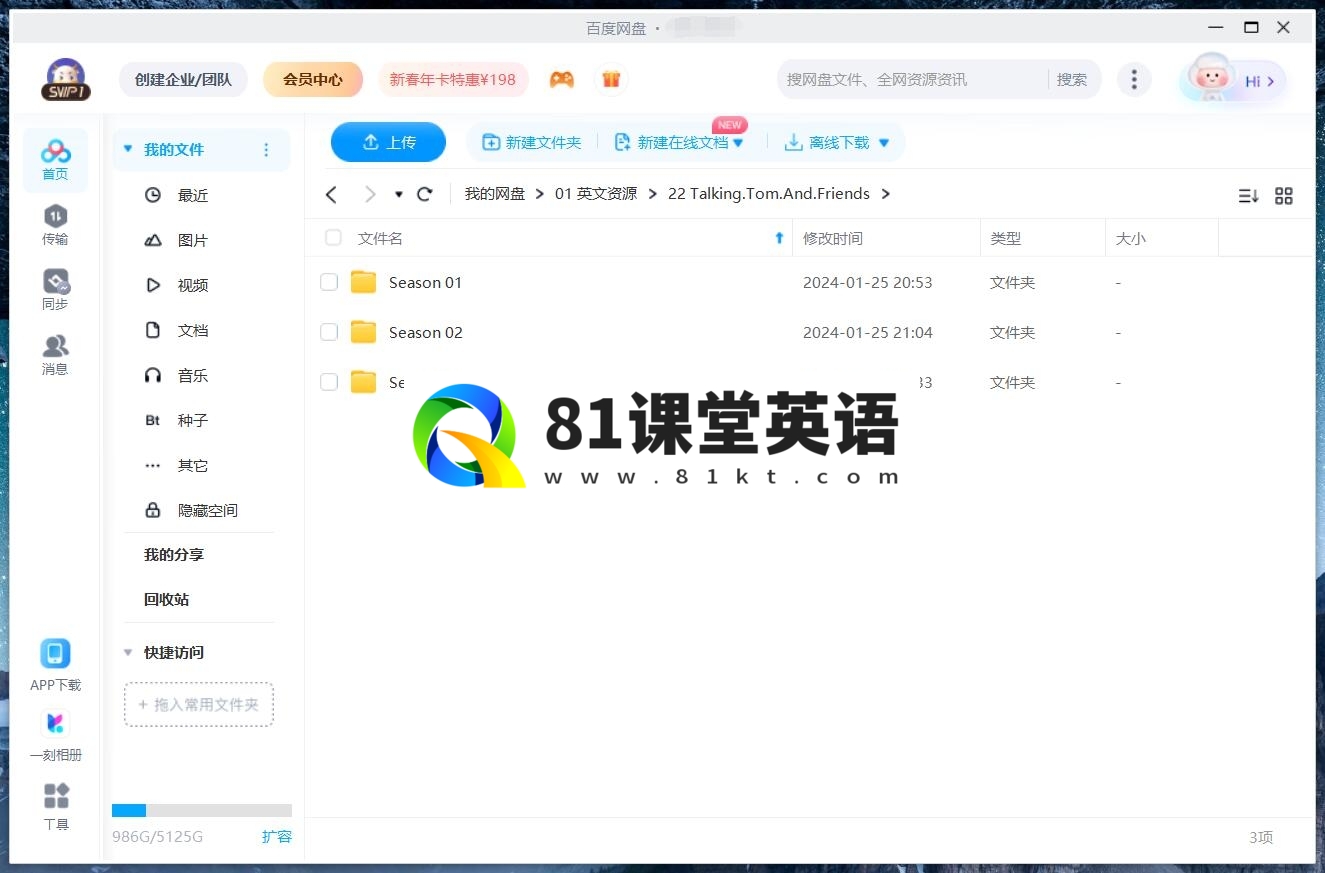The height and width of the screenshot is (873, 1325).
Task: Collapse the 我的文件 tree arrow
Action: pyautogui.click(x=127, y=149)
